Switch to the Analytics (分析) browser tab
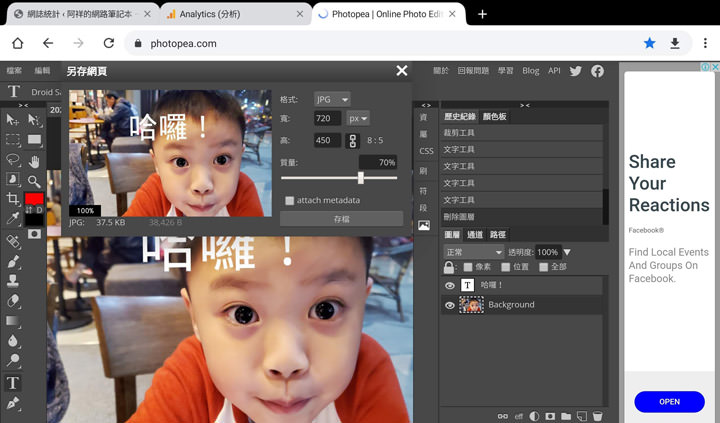 pos(236,14)
